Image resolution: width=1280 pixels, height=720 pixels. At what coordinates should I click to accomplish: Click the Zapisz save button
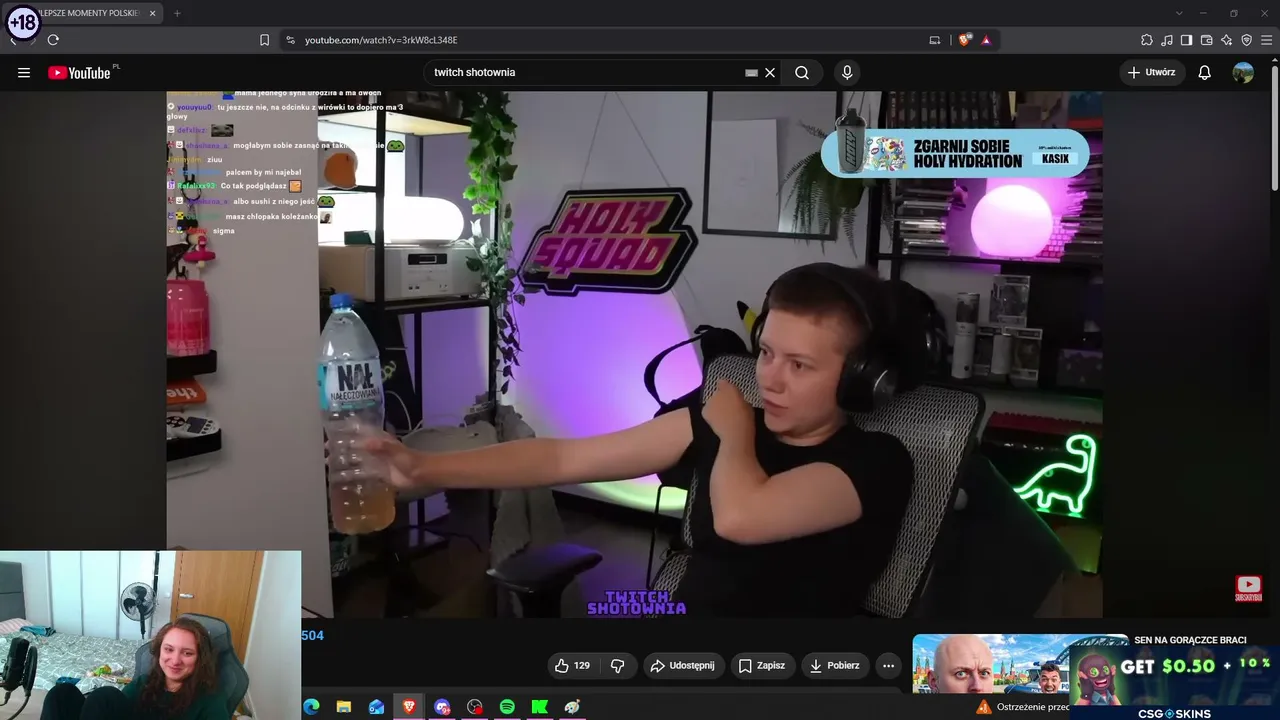(x=761, y=665)
